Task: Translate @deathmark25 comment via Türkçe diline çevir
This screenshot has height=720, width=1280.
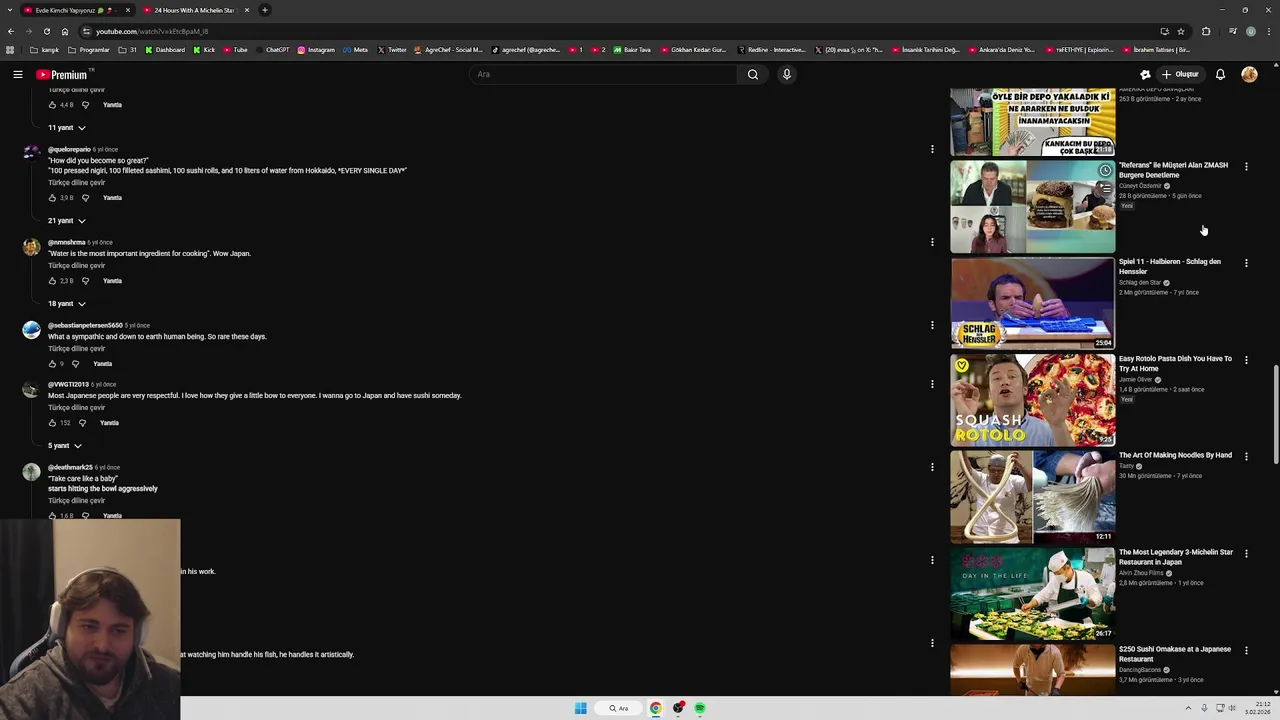Action: [76, 501]
